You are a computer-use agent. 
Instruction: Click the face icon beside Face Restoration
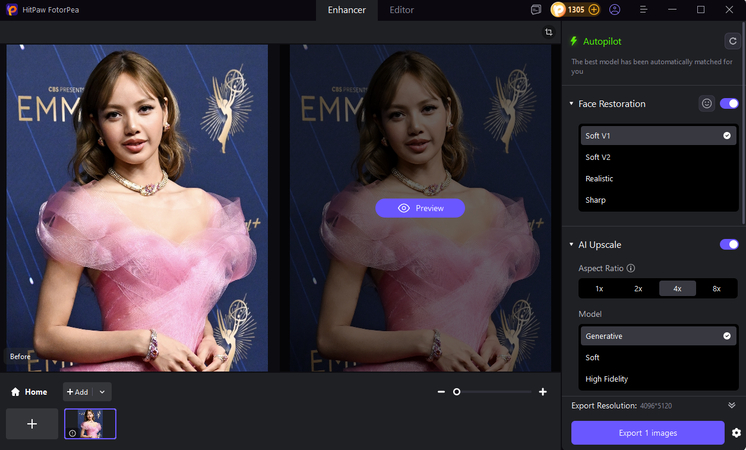pos(706,103)
